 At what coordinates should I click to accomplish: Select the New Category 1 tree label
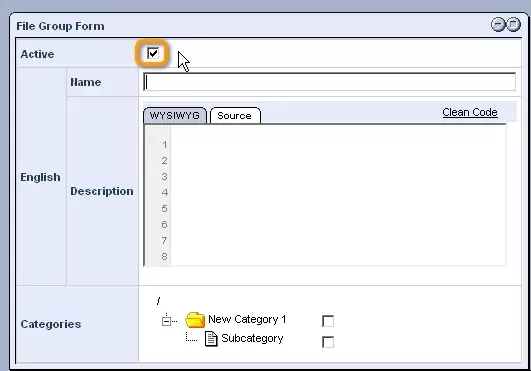(x=247, y=319)
